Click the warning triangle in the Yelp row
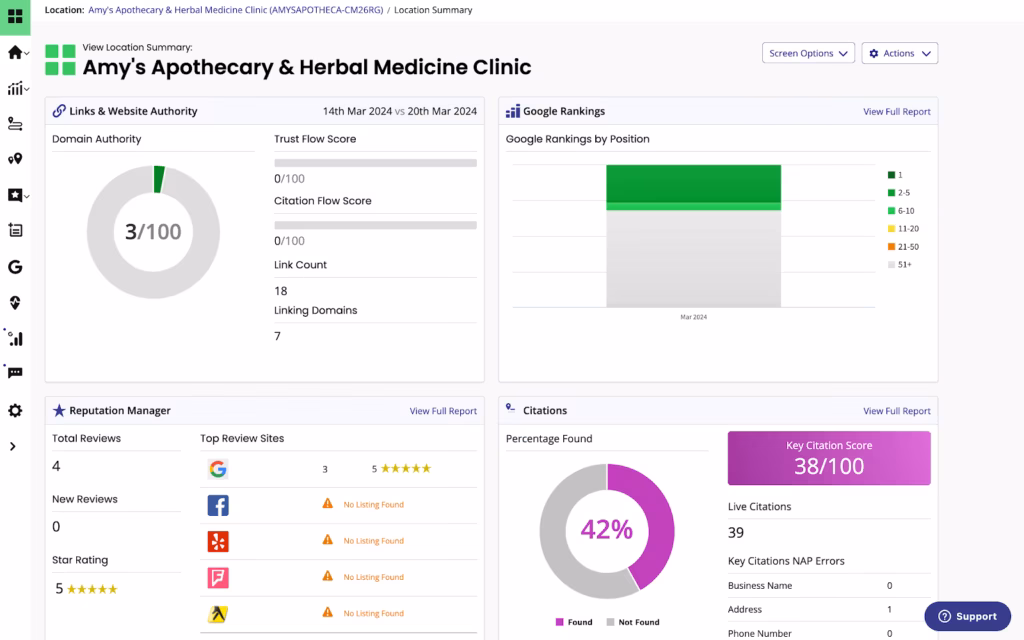1024x640 pixels. 328,540
